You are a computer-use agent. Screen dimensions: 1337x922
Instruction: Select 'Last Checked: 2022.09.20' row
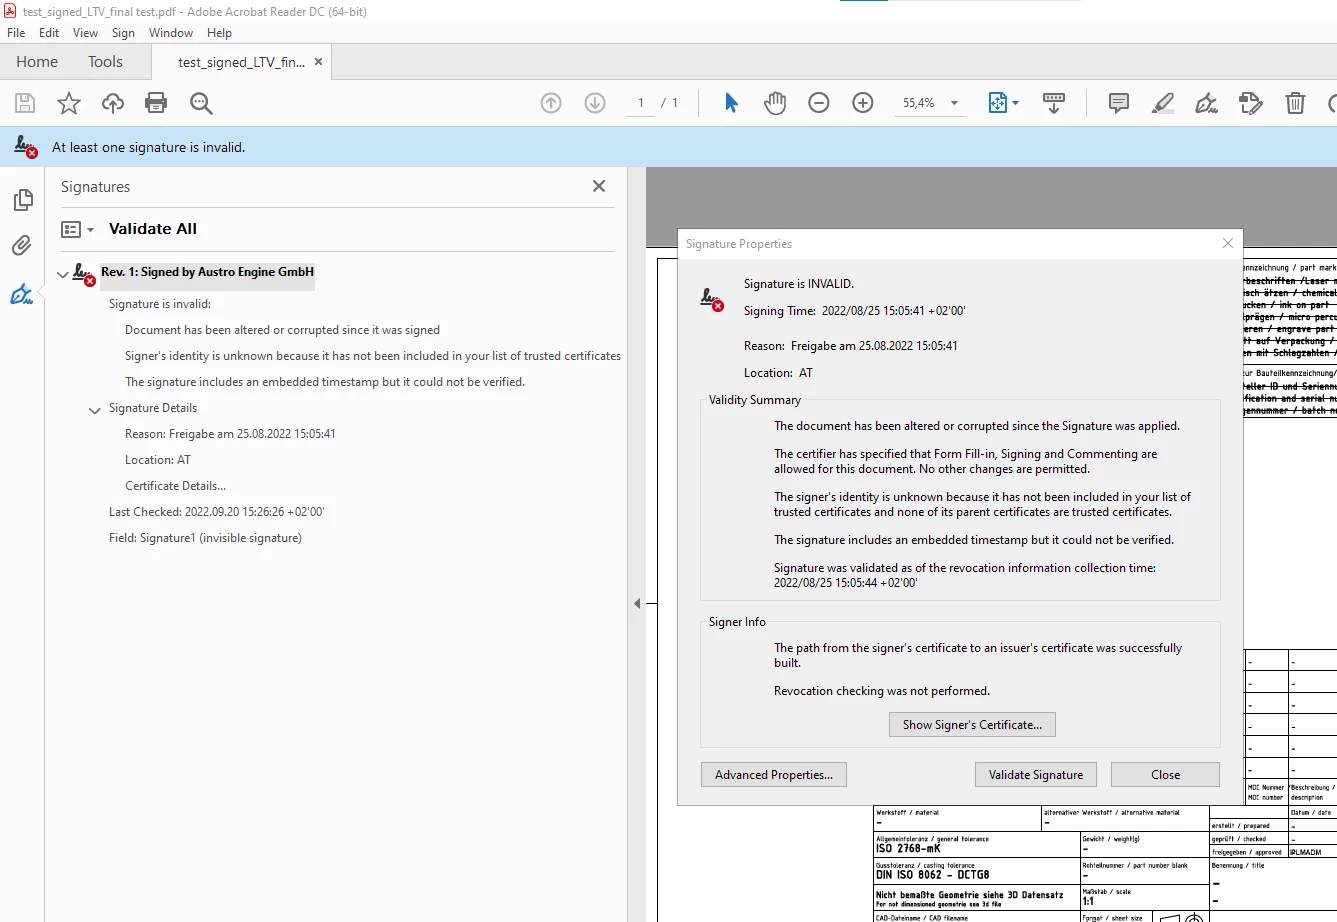click(216, 512)
